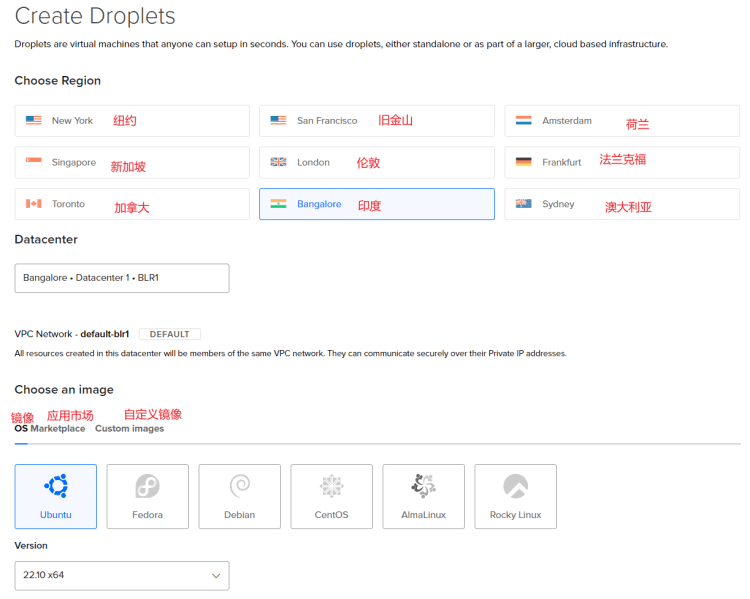Viewport: 750px width, 599px height.
Task: Click the Bangalore India flag icon
Action: [x=278, y=203]
